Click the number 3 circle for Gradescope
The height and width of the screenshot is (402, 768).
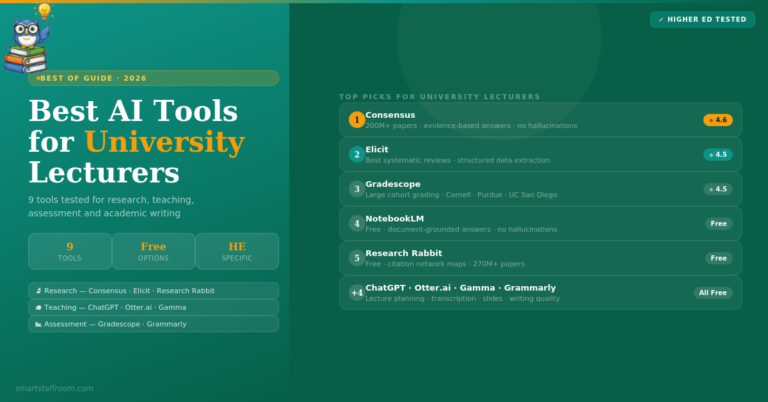(x=357, y=189)
